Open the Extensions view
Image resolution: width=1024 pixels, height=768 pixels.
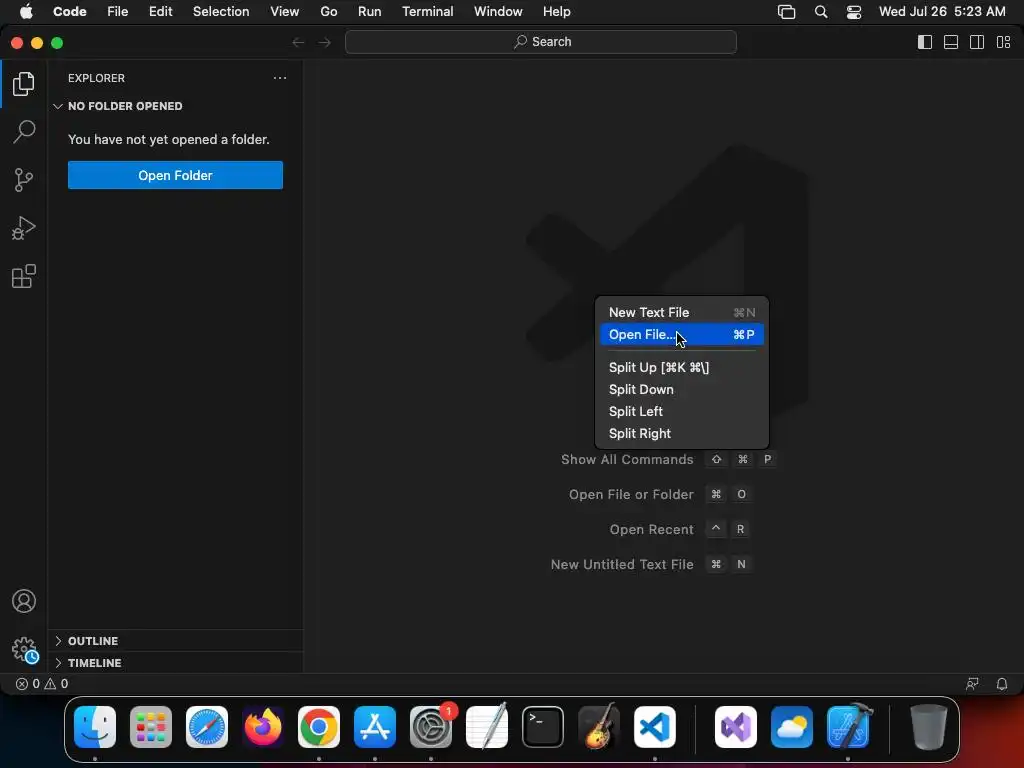point(24,276)
